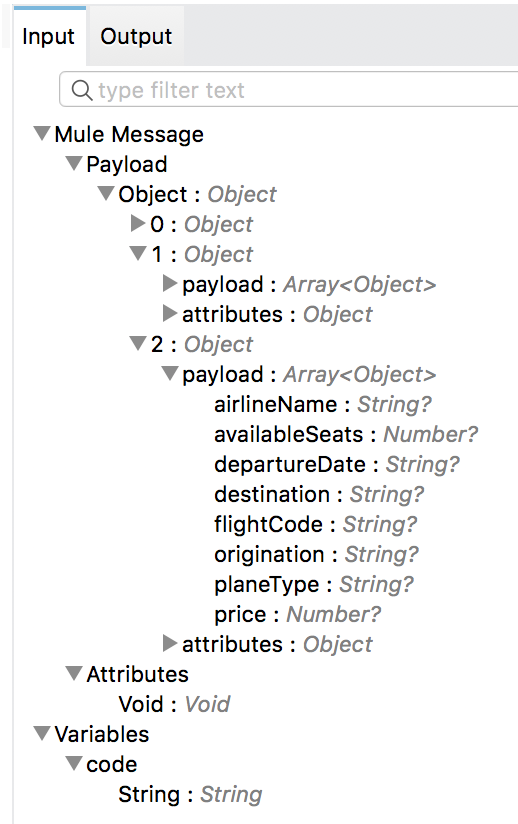Switch to the Output tab
Screen dimensions: 518x824
[x=136, y=36]
